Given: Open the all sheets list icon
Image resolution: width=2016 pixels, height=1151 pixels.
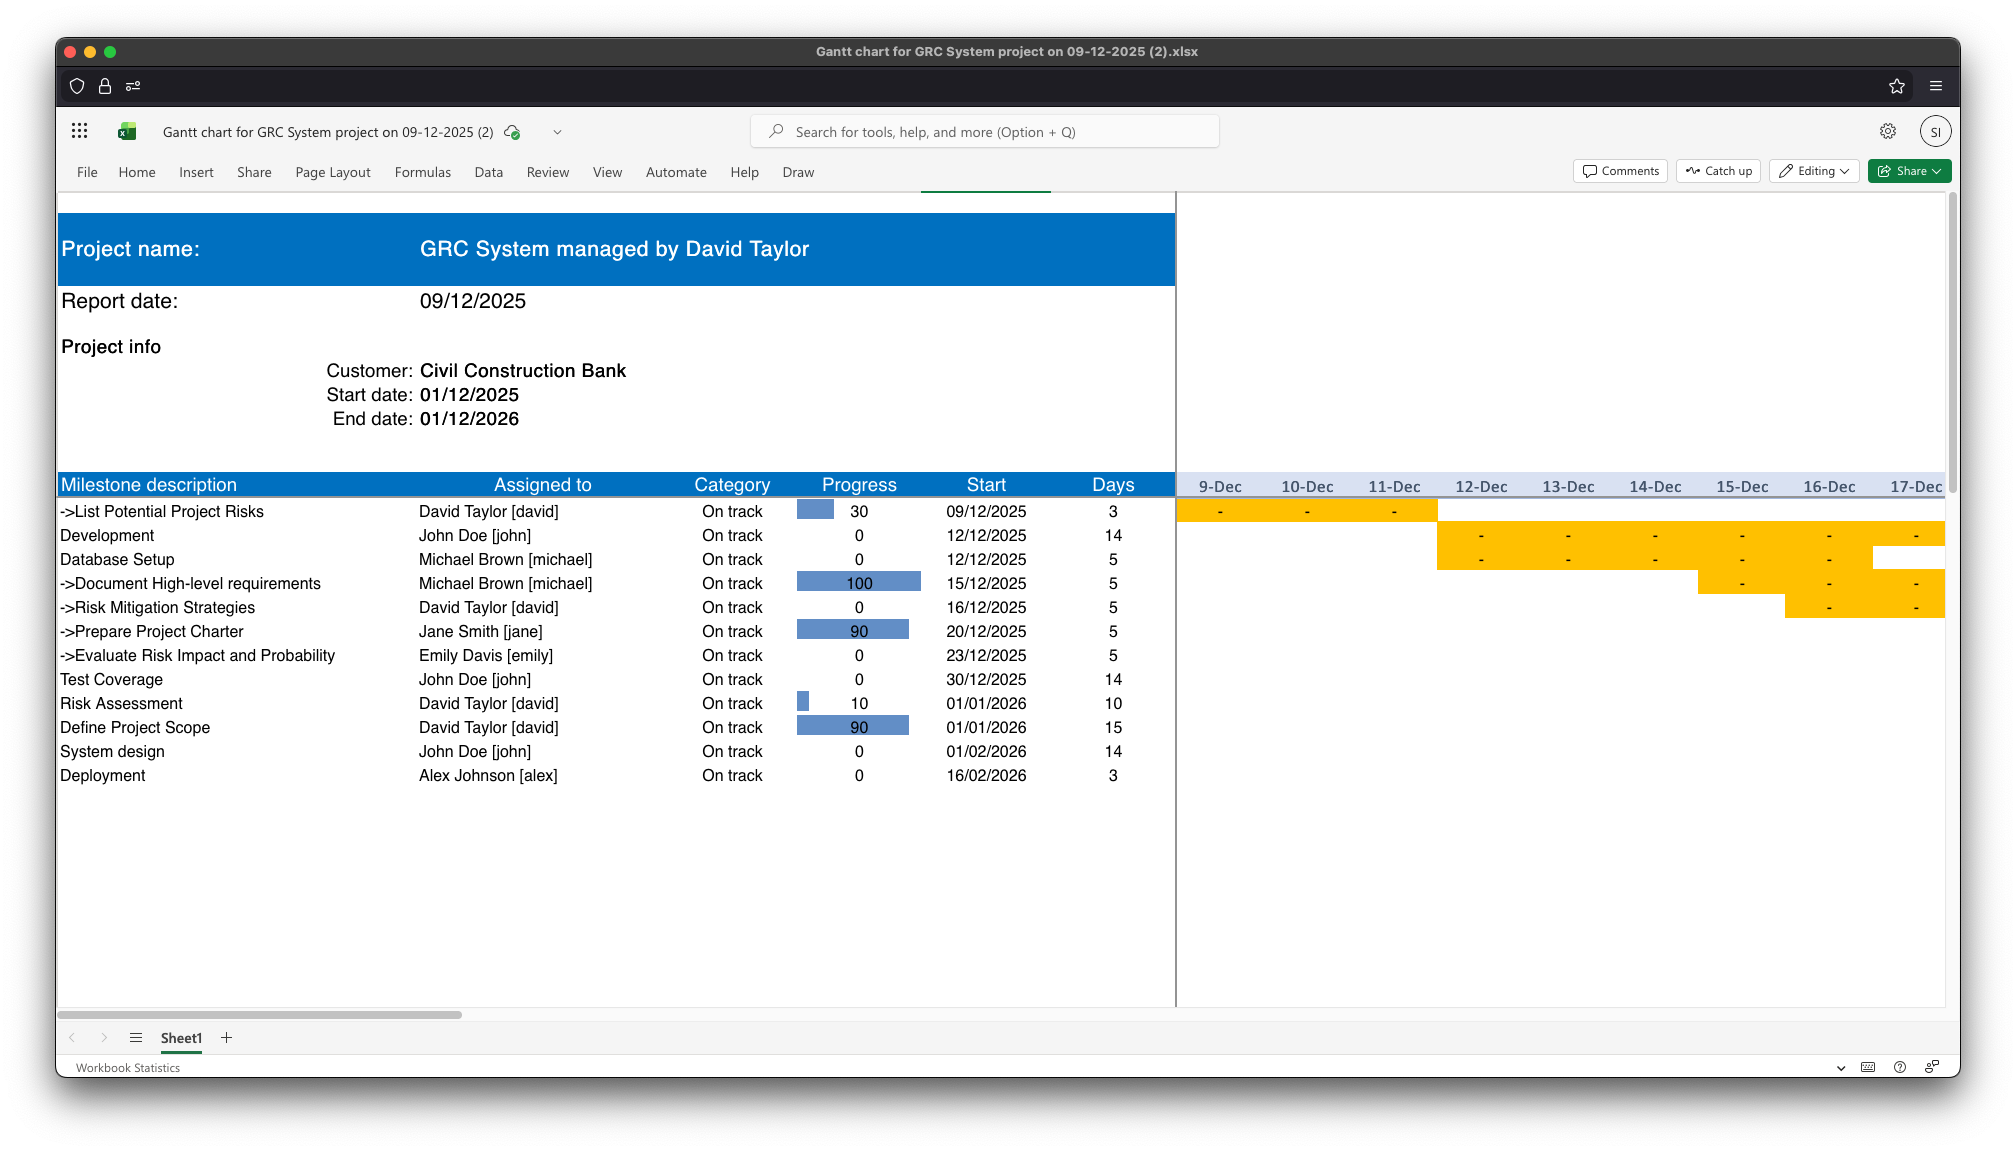Looking at the screenshot, I should [x=136, y=1038].
